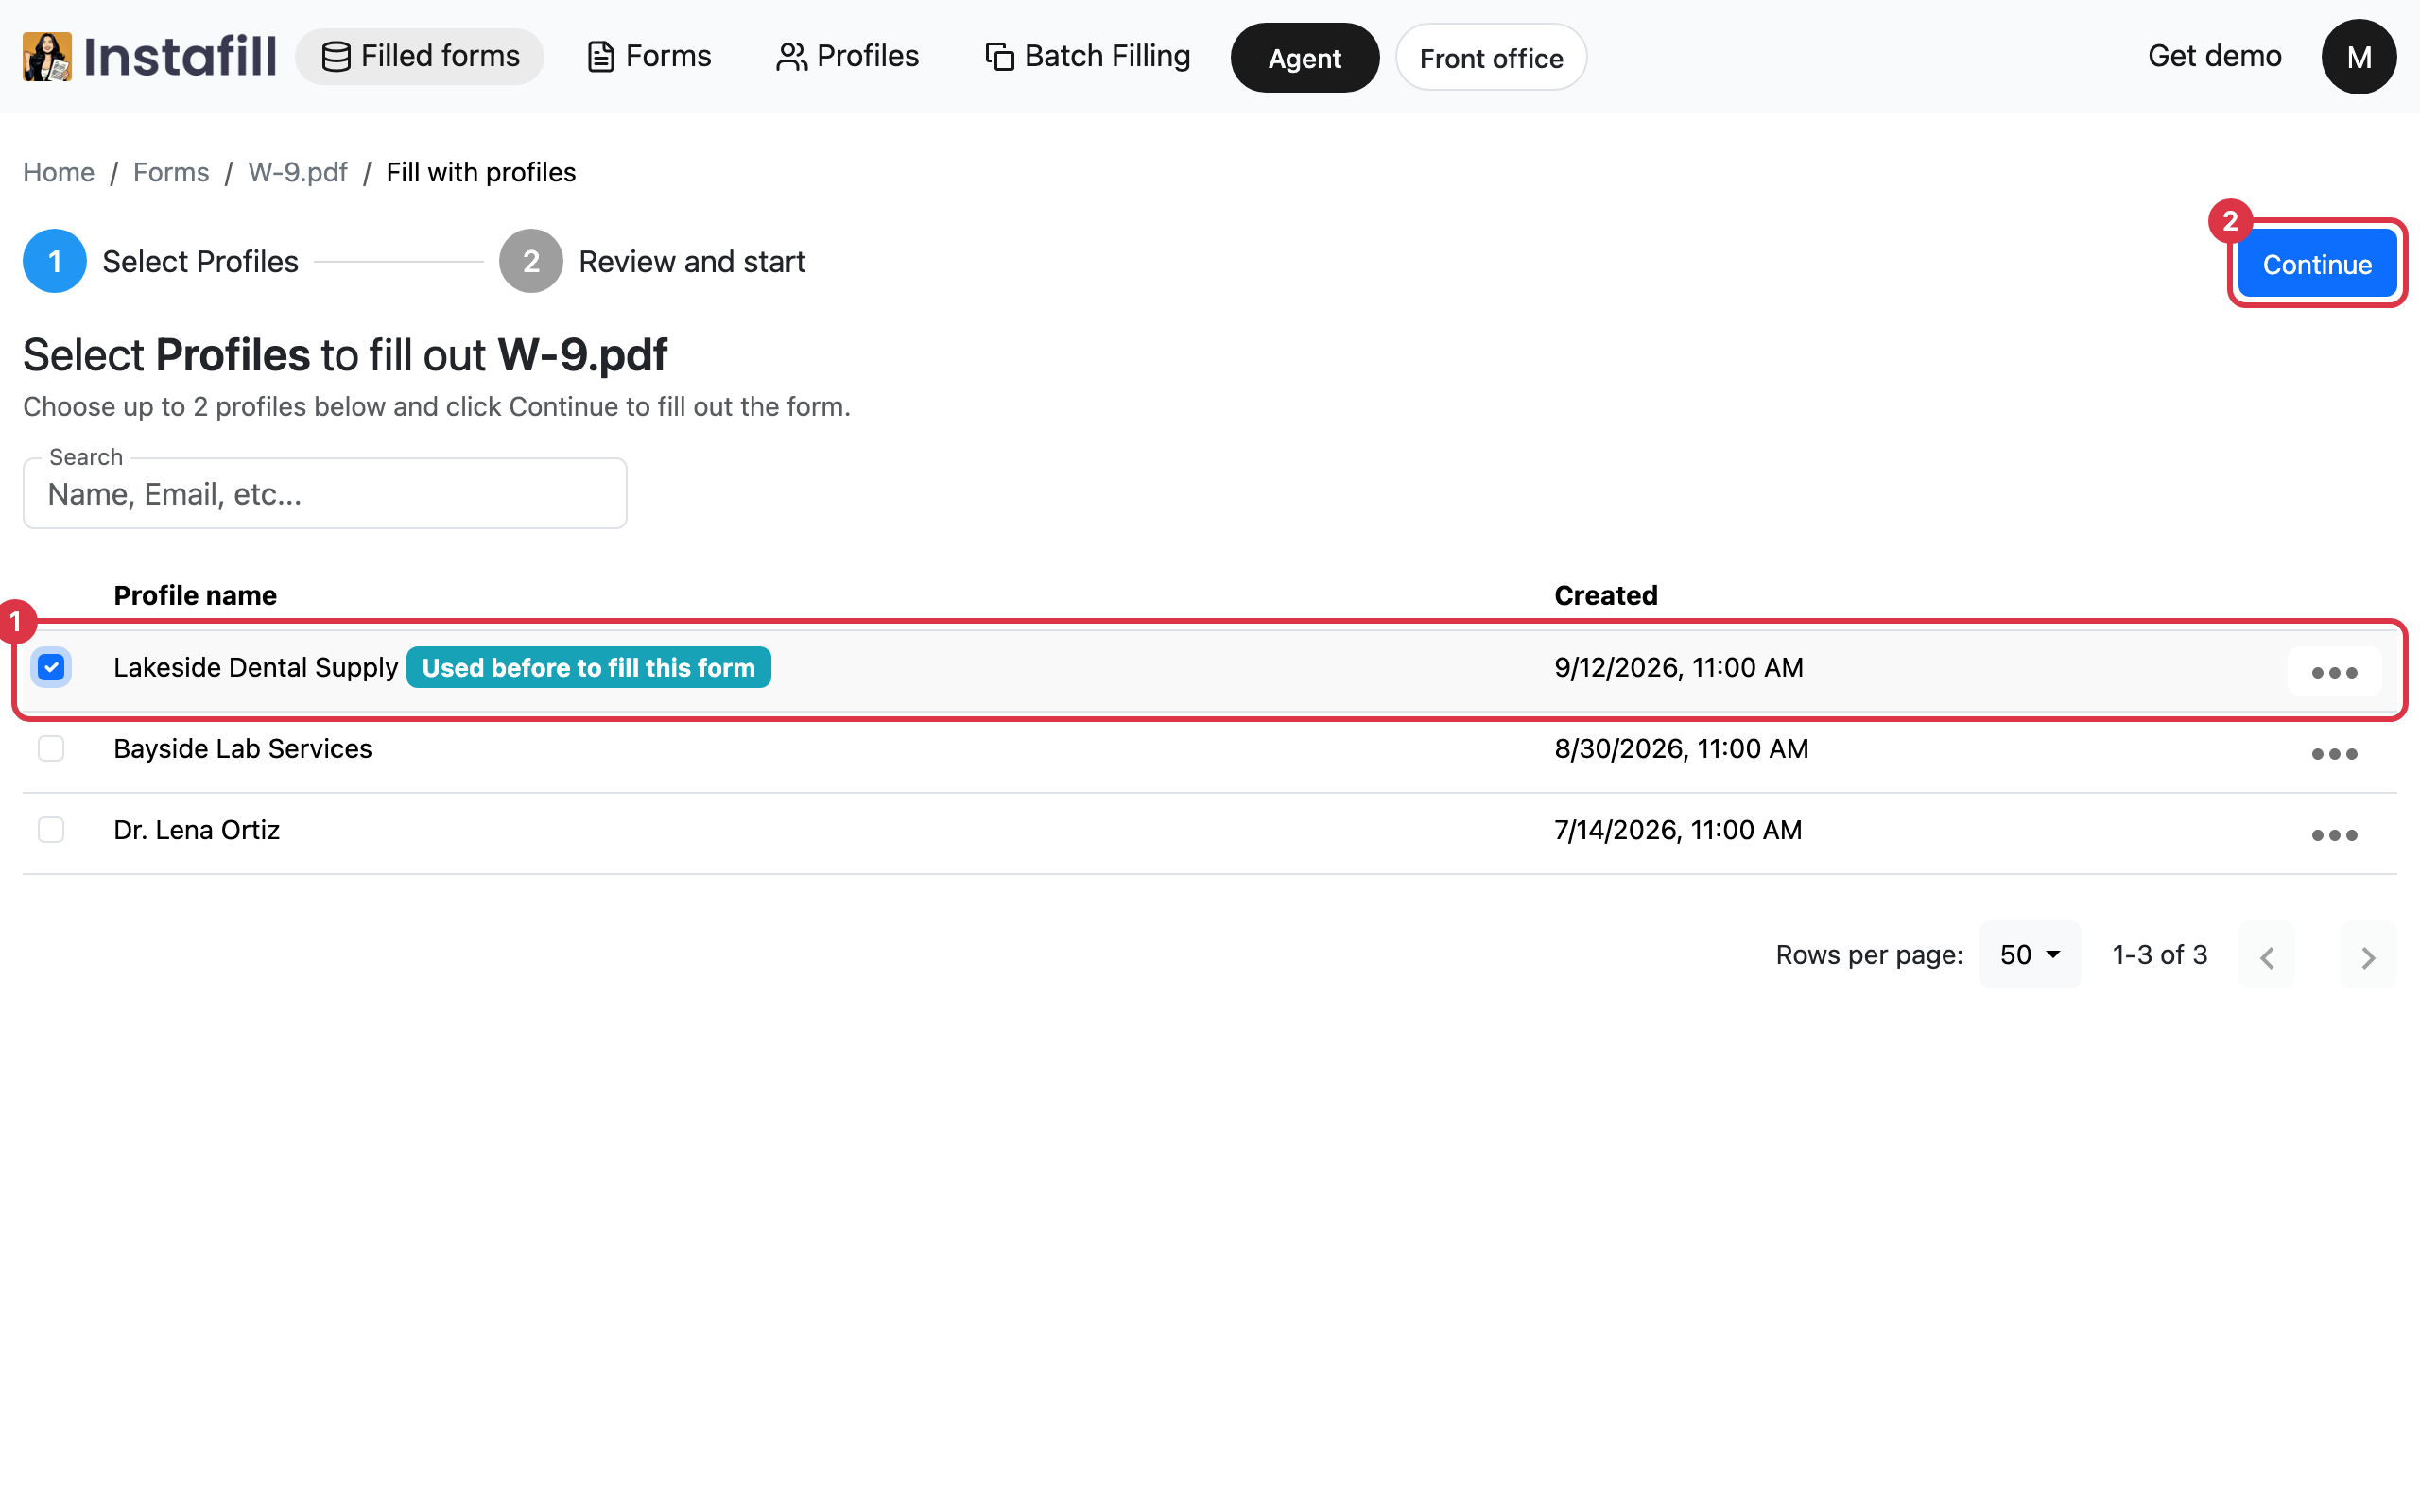2420x1512 pixels.
Task: Click the Lakeside Dental Supply name
Action: click(256, 667)
